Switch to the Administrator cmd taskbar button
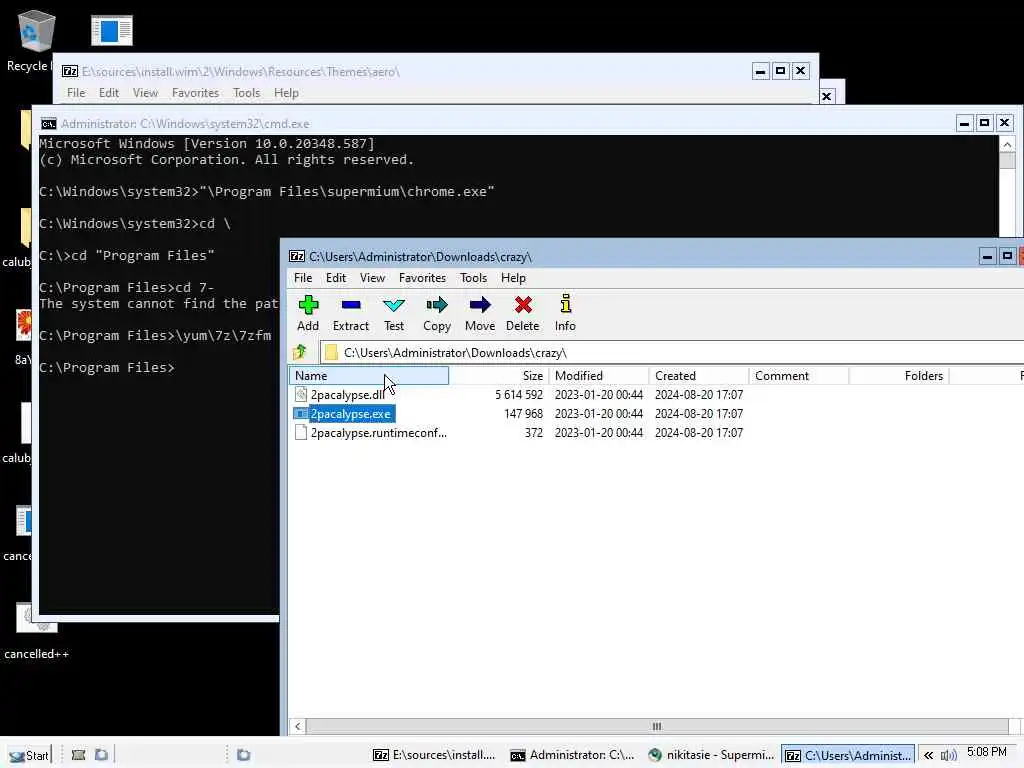 tap(572, 755)
